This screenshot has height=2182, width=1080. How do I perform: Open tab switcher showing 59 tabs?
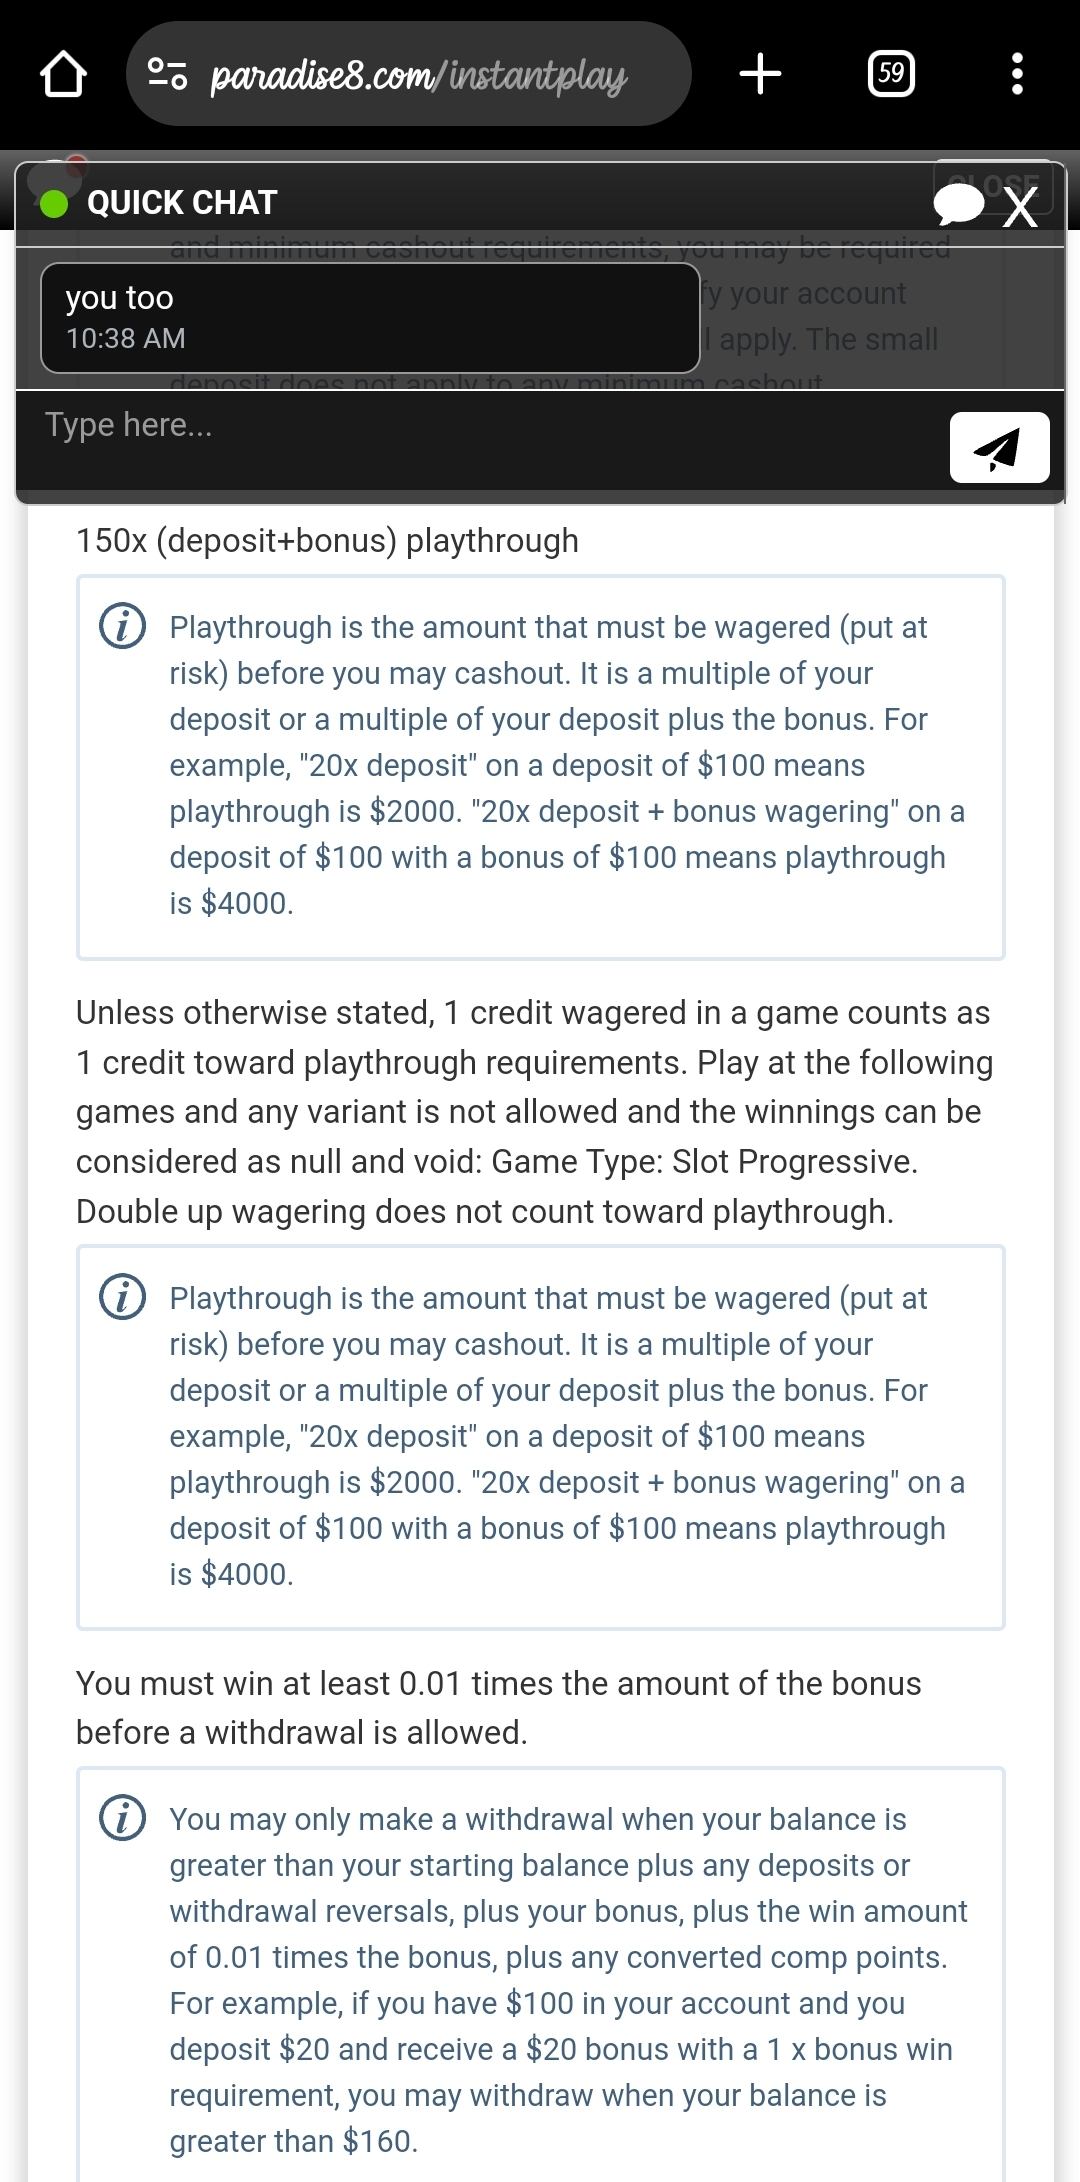pos(890,74)
